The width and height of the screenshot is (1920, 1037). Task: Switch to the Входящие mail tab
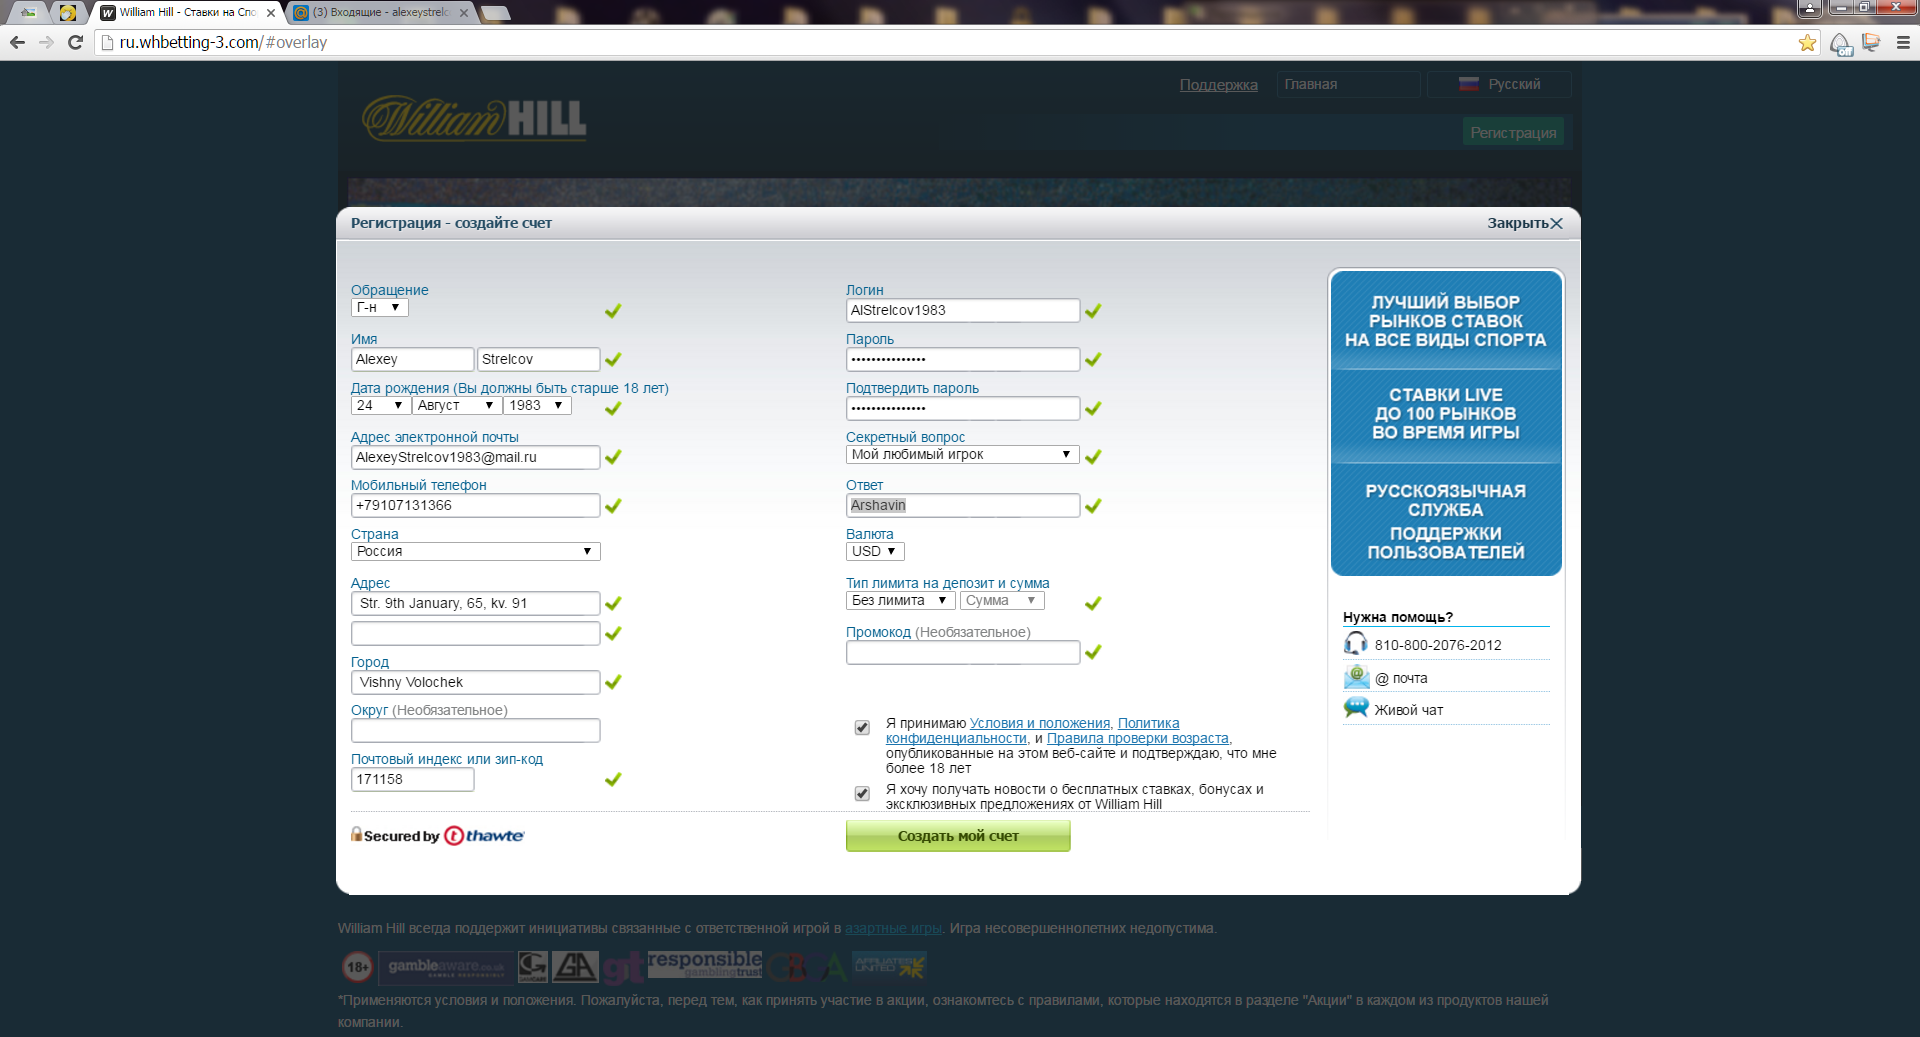pyautogui.click(x=380, y=13)
